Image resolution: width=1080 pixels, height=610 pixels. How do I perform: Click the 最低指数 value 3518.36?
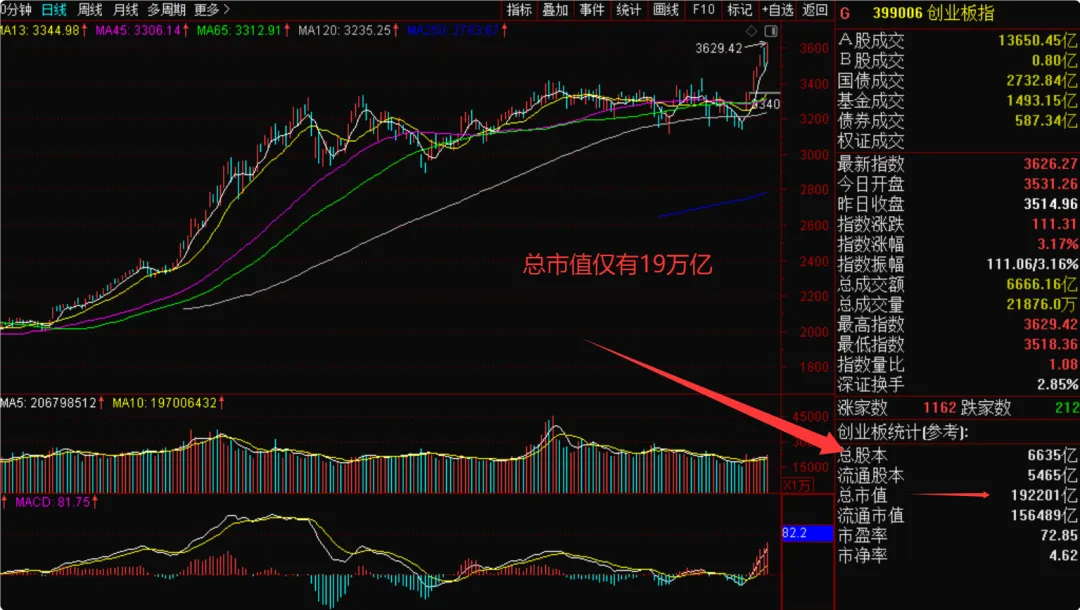coord(1050,344)
